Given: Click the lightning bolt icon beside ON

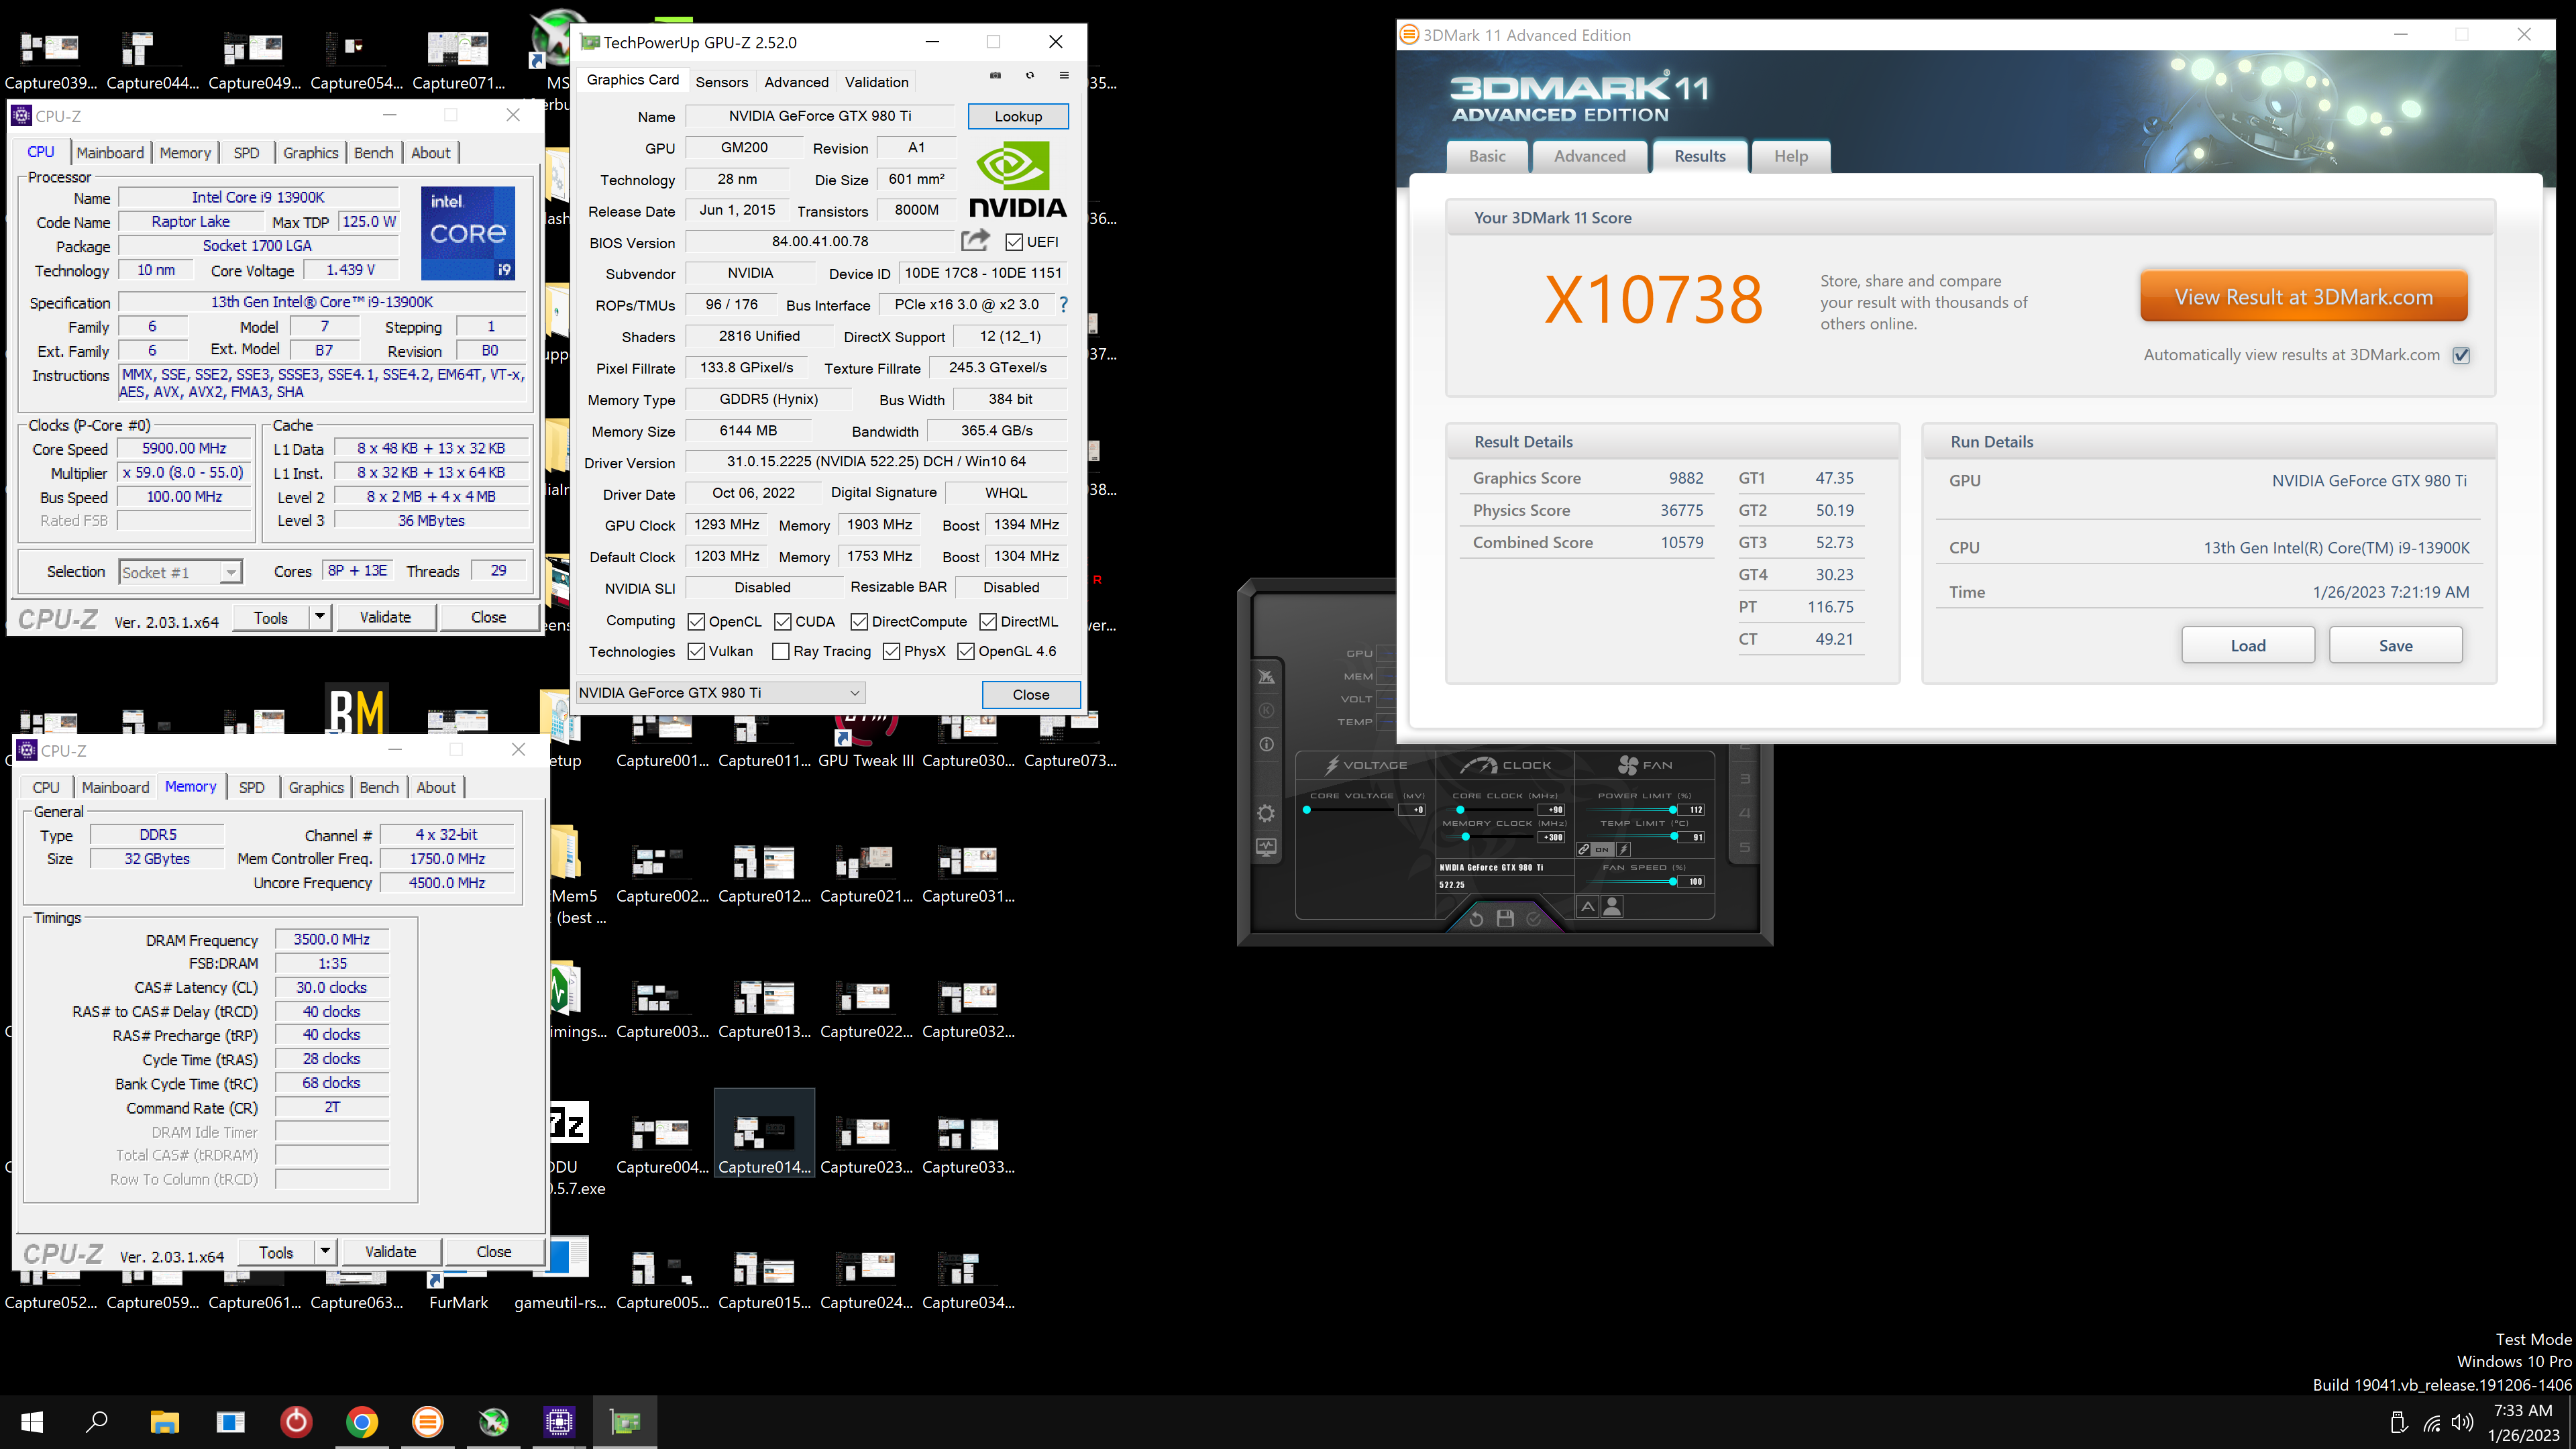Looking at the screenshot, I should (x=1624, y=849).
